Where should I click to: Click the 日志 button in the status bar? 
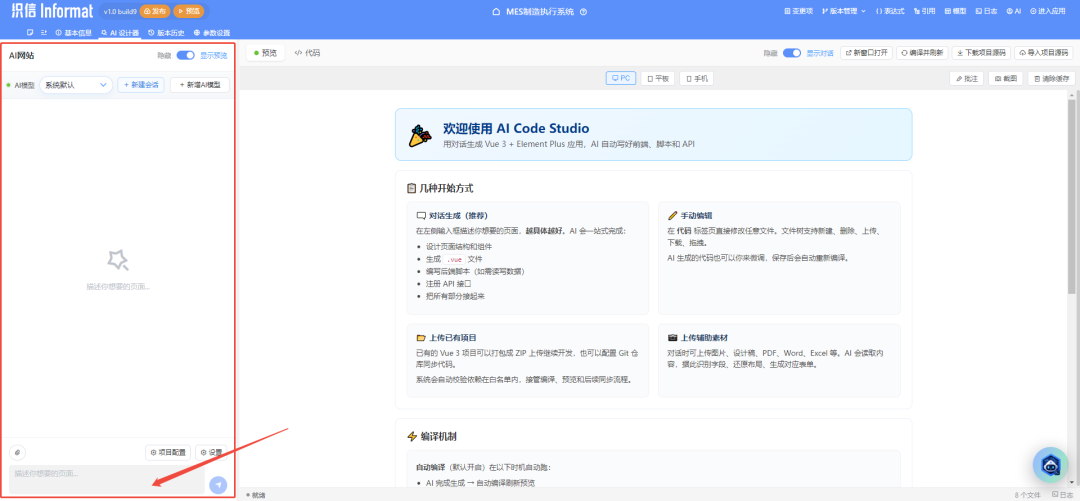click(1062, 495)
